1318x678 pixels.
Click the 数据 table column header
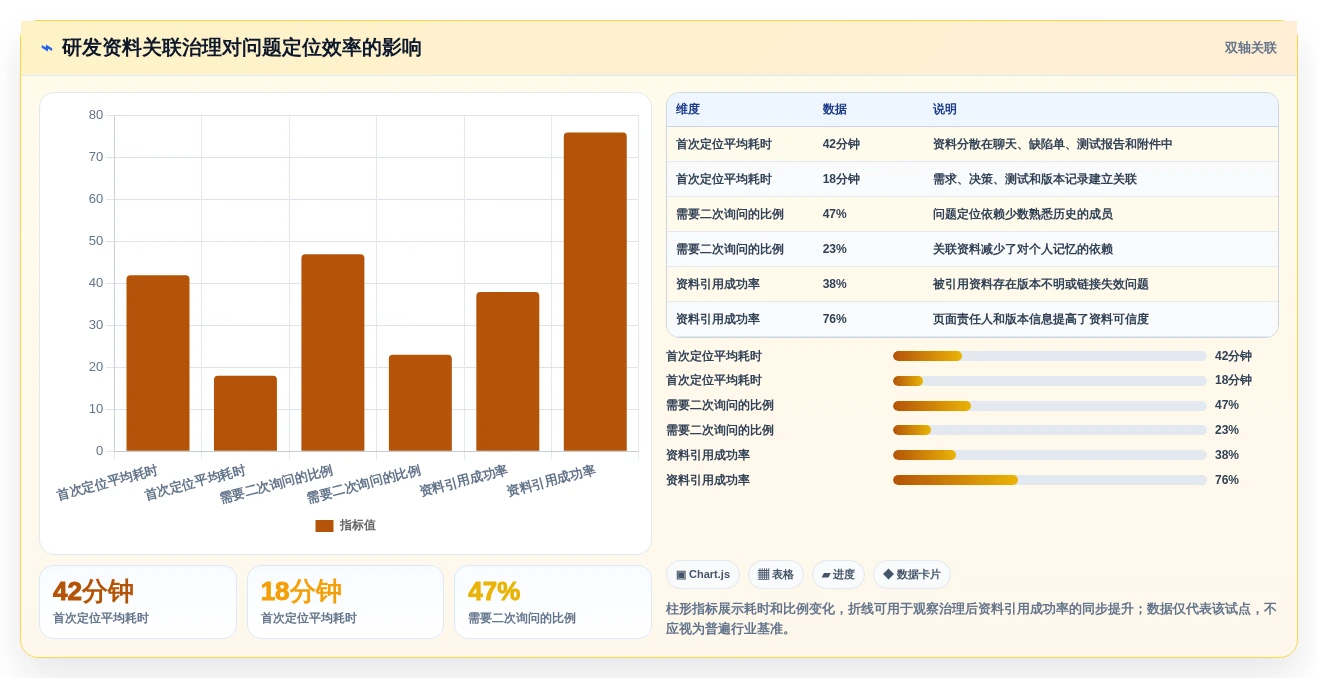[835, 110]
